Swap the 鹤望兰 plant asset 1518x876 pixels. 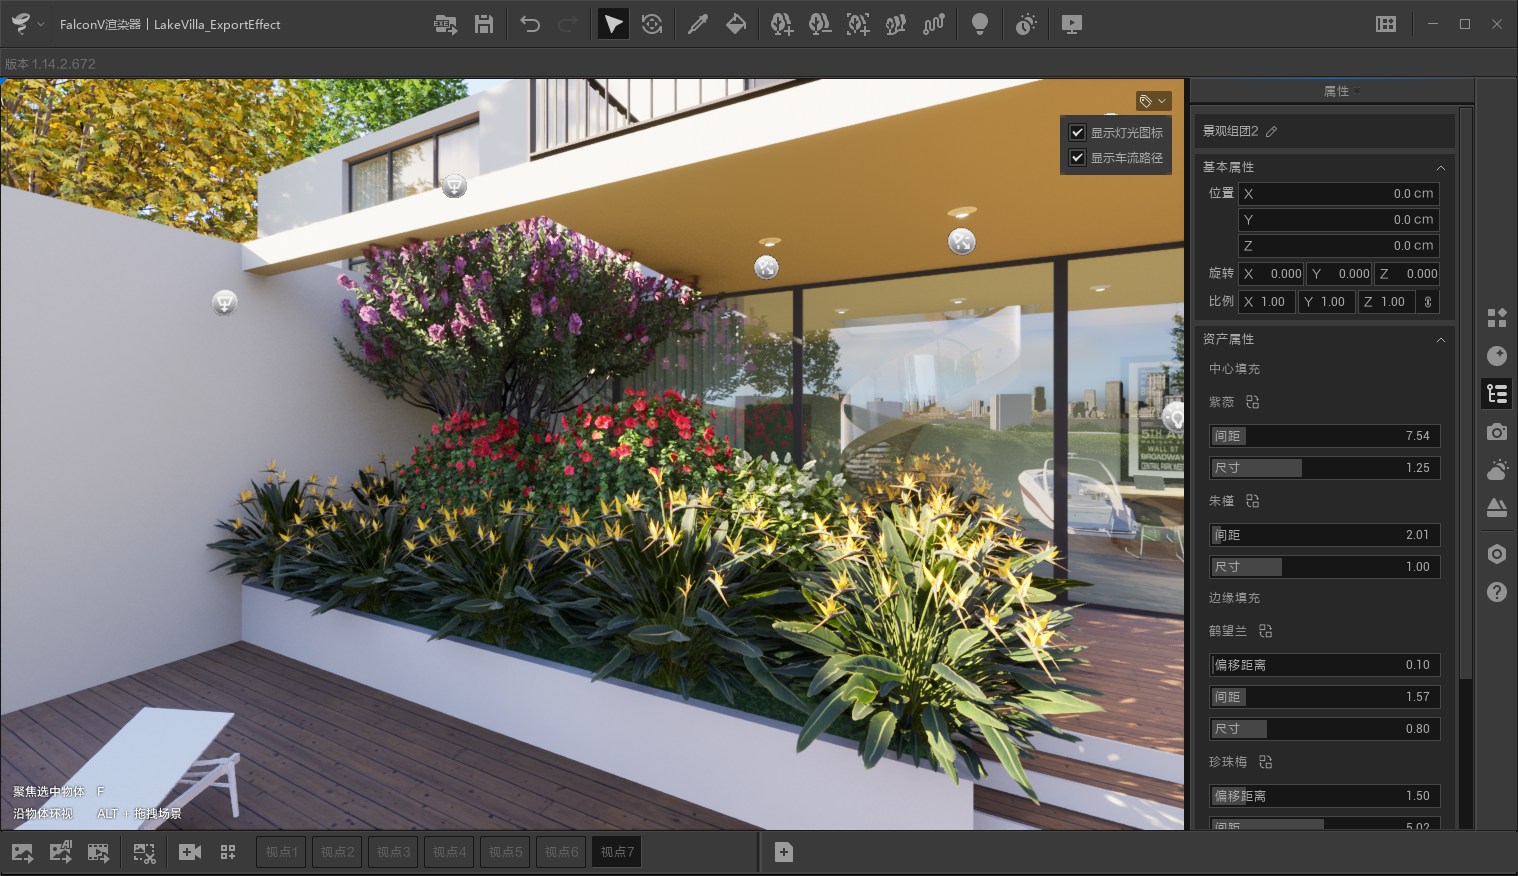(1265, 631)
